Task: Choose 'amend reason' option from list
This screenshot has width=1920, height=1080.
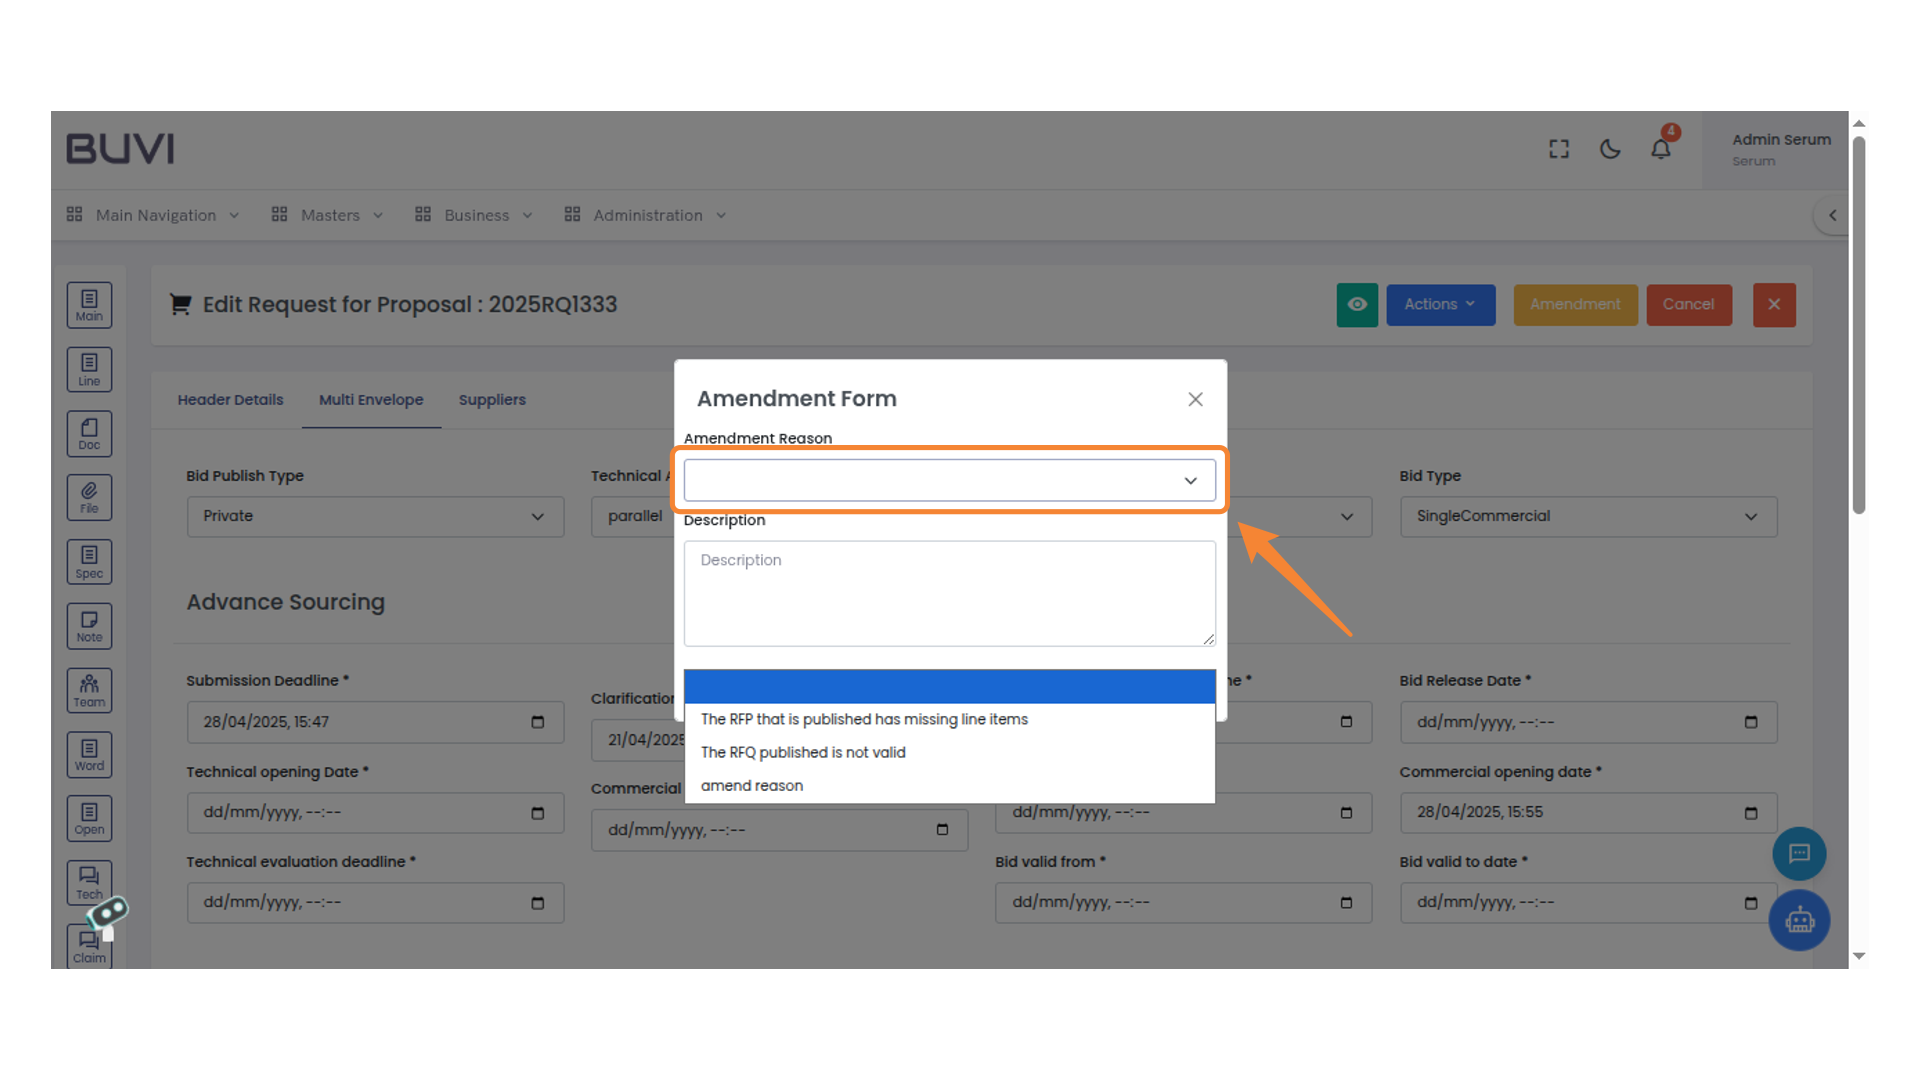Action: [x=752, y=786]
